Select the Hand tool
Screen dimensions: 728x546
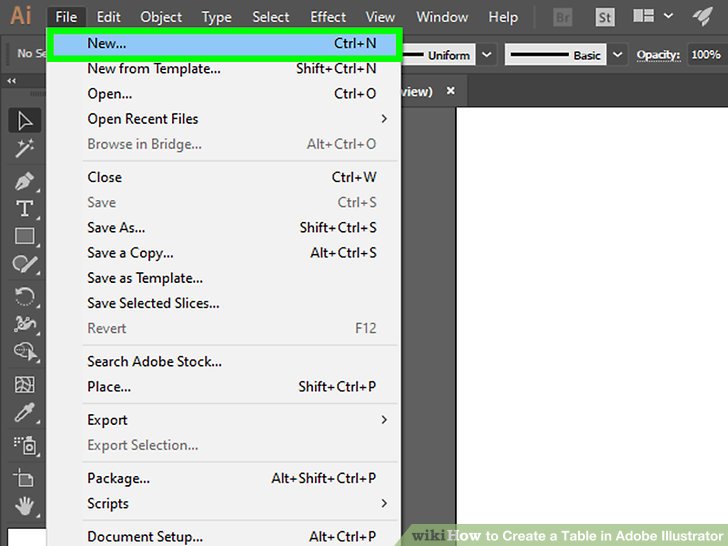point(24,505)
